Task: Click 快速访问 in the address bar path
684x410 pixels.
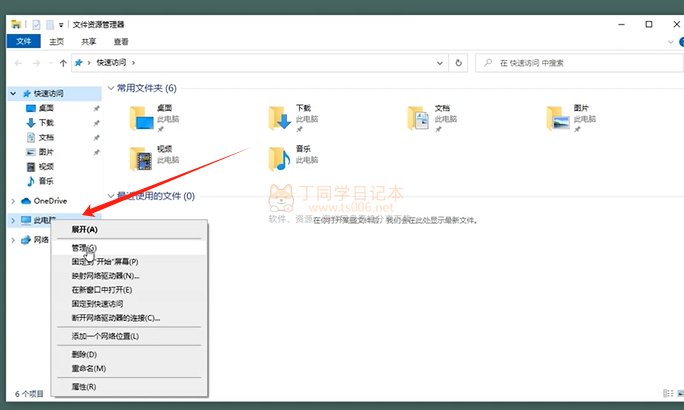Action: pos(111,63)
